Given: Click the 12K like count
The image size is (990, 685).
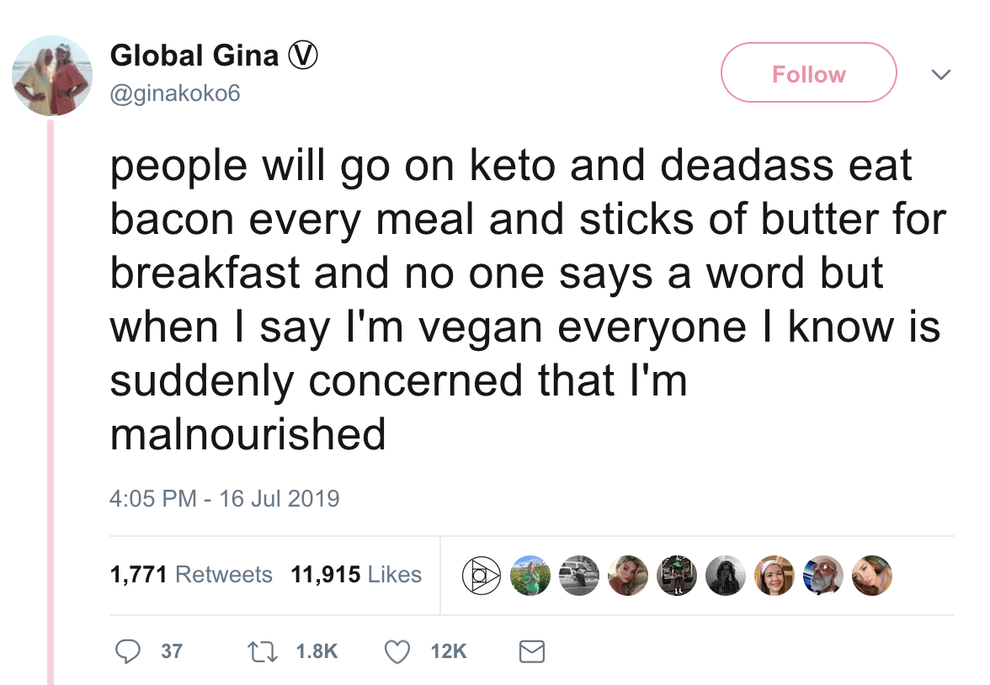Looking at the screenshot, I should tap(448, 651).
